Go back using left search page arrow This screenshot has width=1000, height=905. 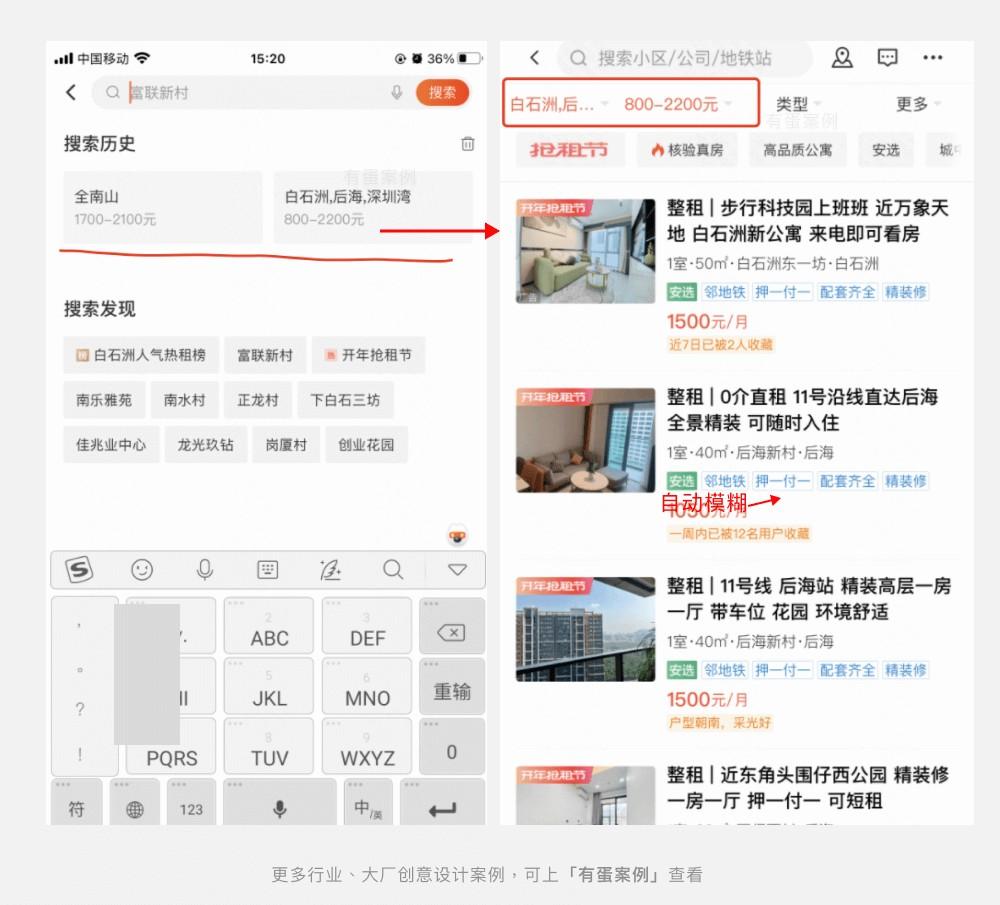(71, 93)
